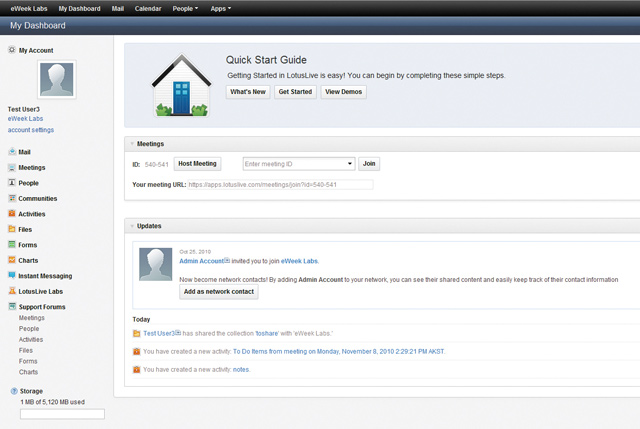Click the '1 MB of 5,120 MB used' text

(x=52, y=402)
